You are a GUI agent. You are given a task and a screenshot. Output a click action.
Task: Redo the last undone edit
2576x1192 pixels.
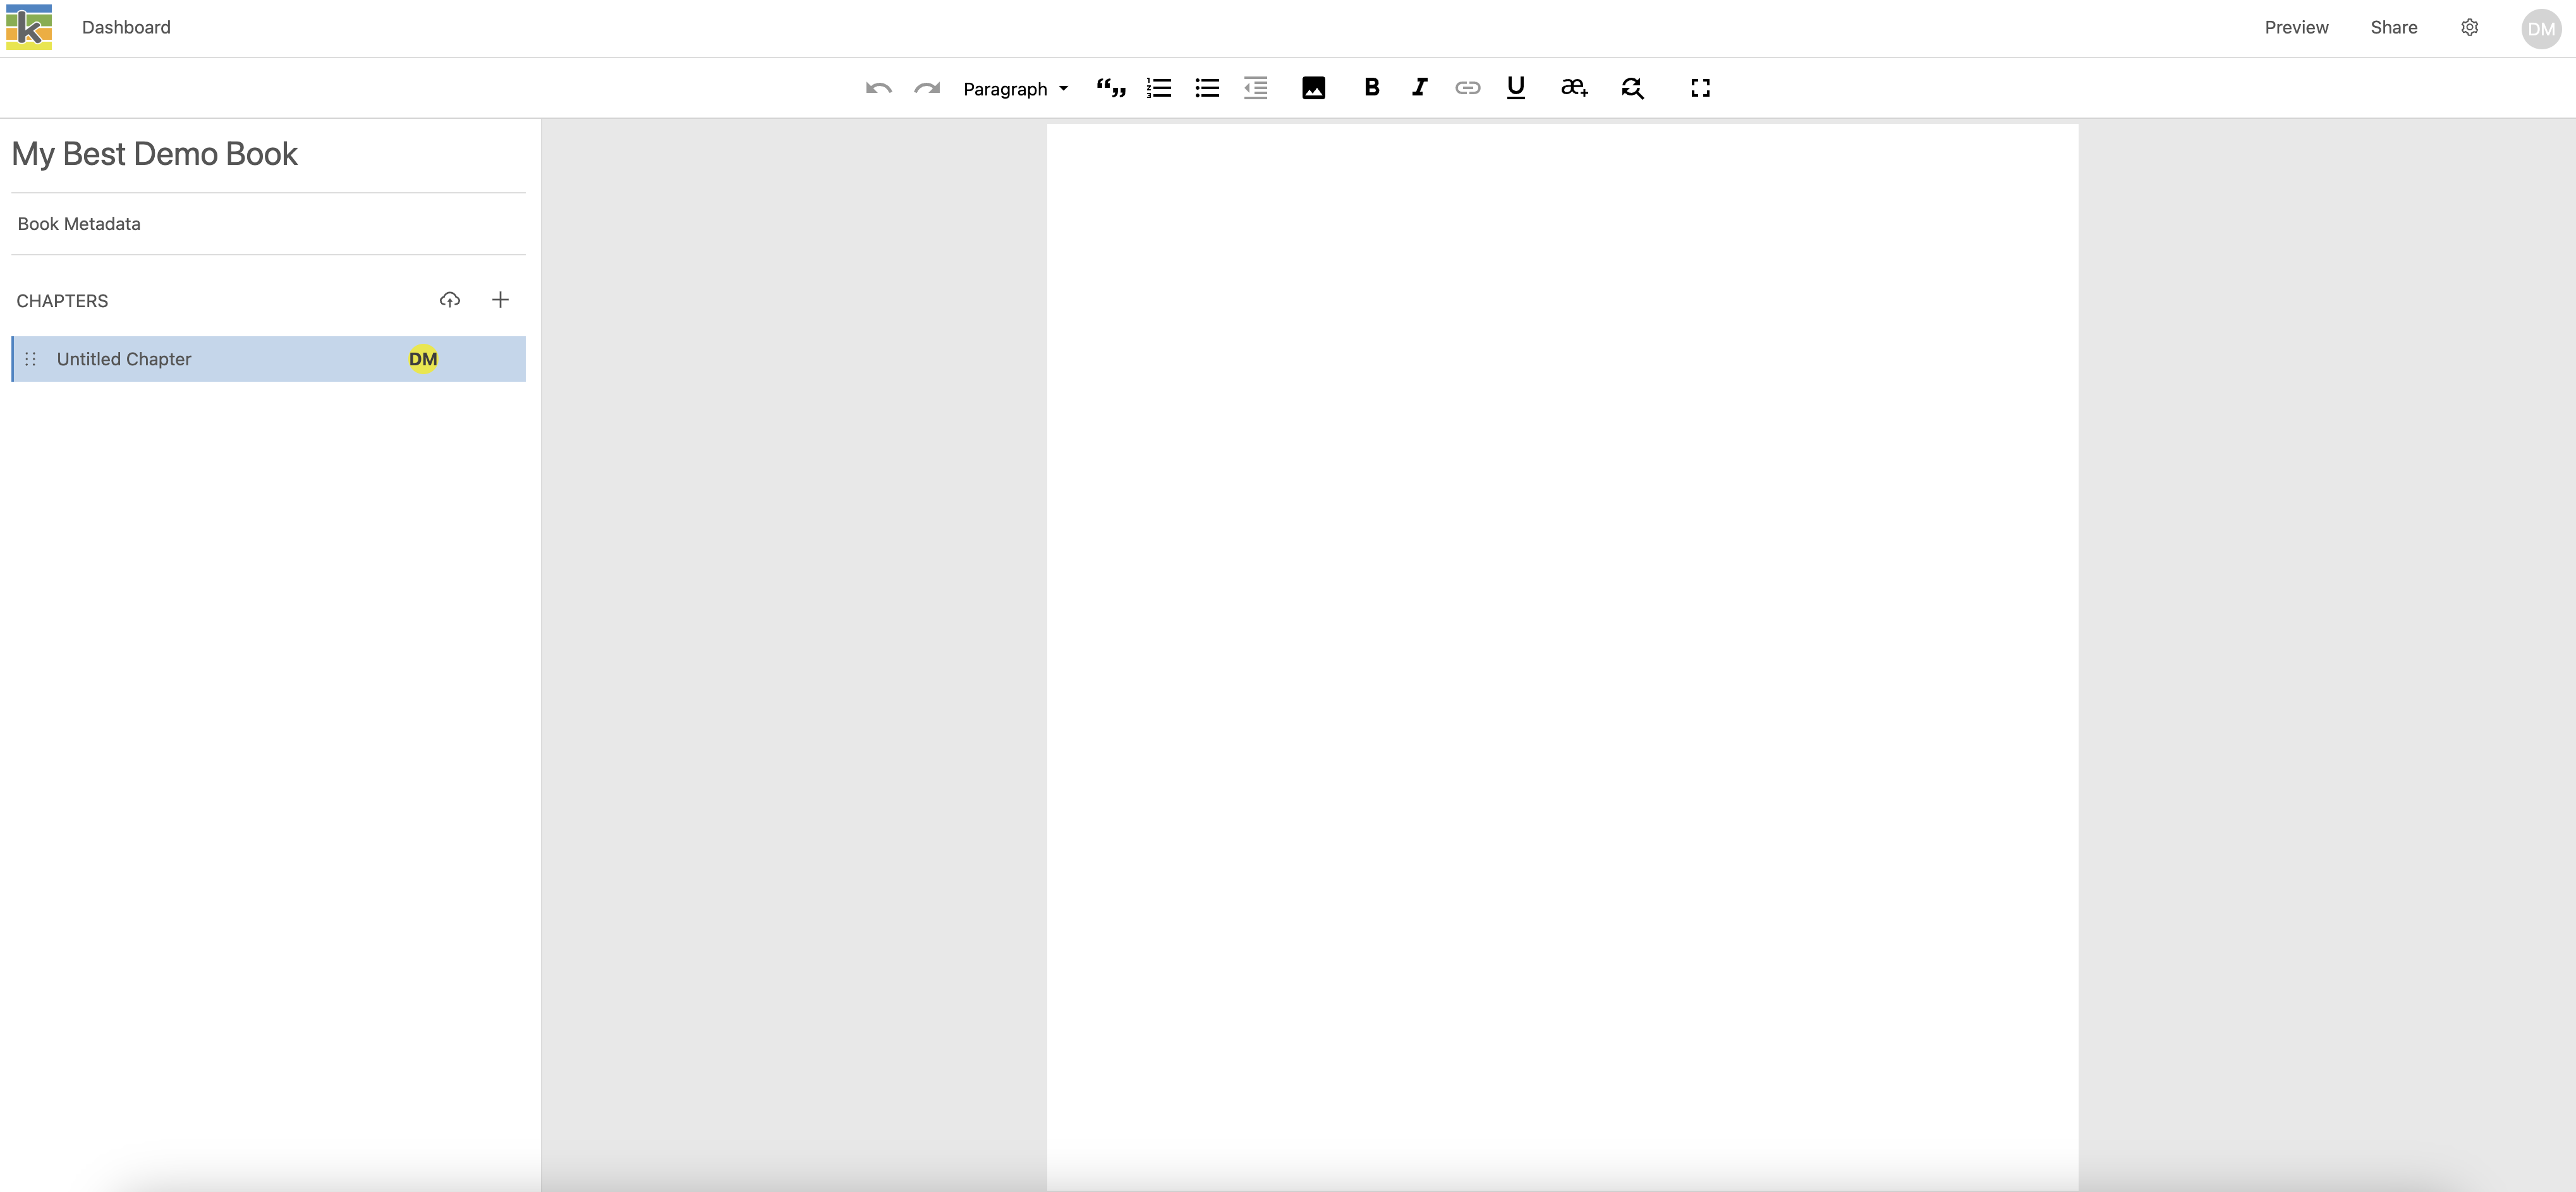(927, 88)
